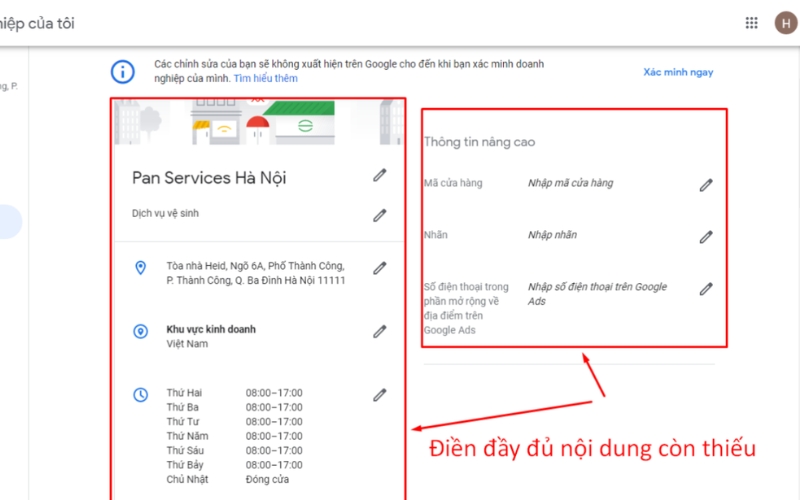Viewport: 800px width, 500px height.
Task: Click the Nhập nhãn placeholder
Action: [x=552, y=235]
